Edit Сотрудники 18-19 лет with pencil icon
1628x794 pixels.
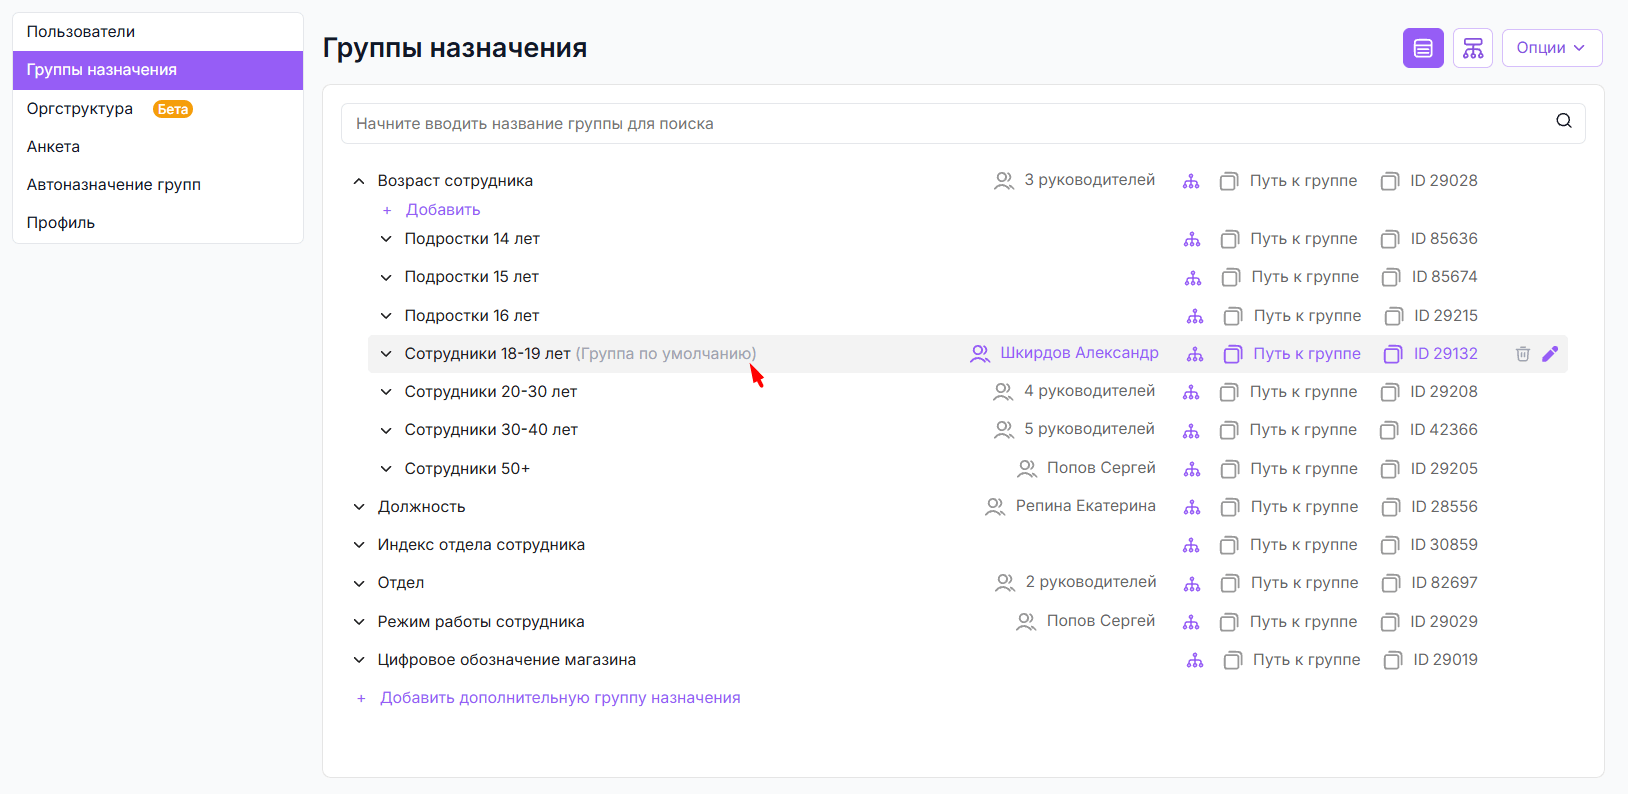coord(1550,354)
